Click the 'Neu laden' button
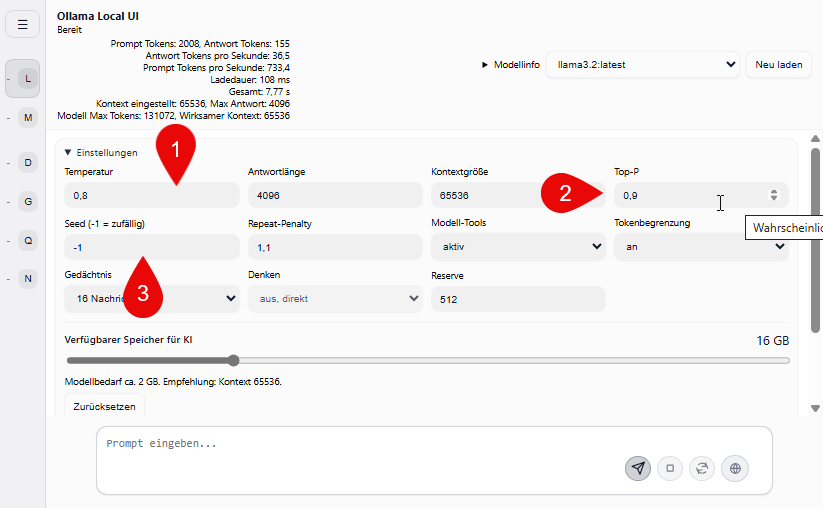 pos(778,64)
